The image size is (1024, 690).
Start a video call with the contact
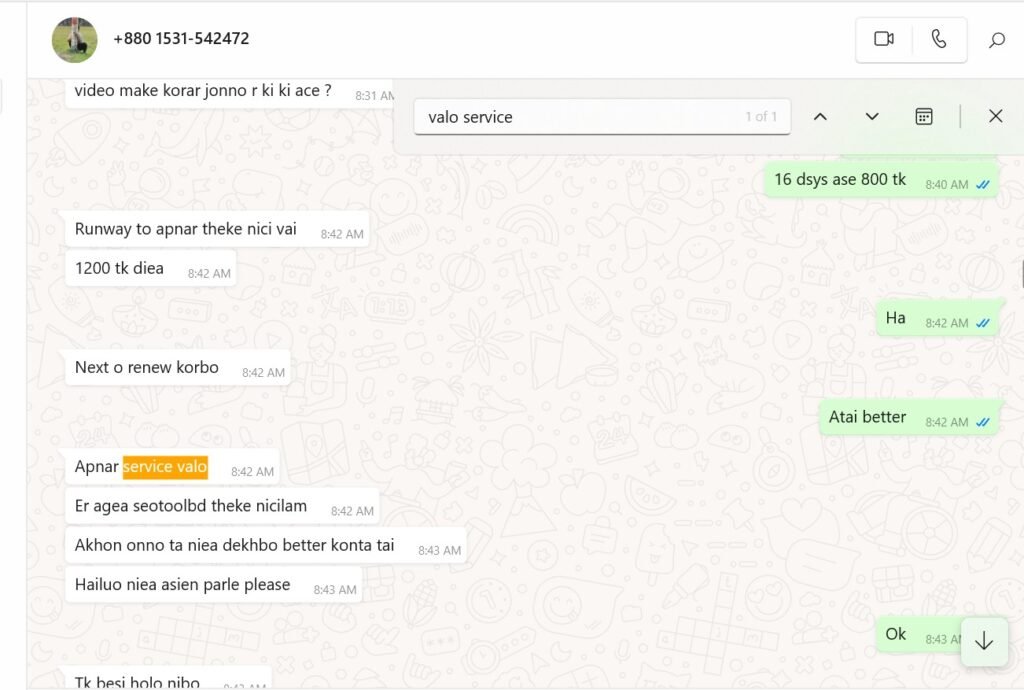883,39
